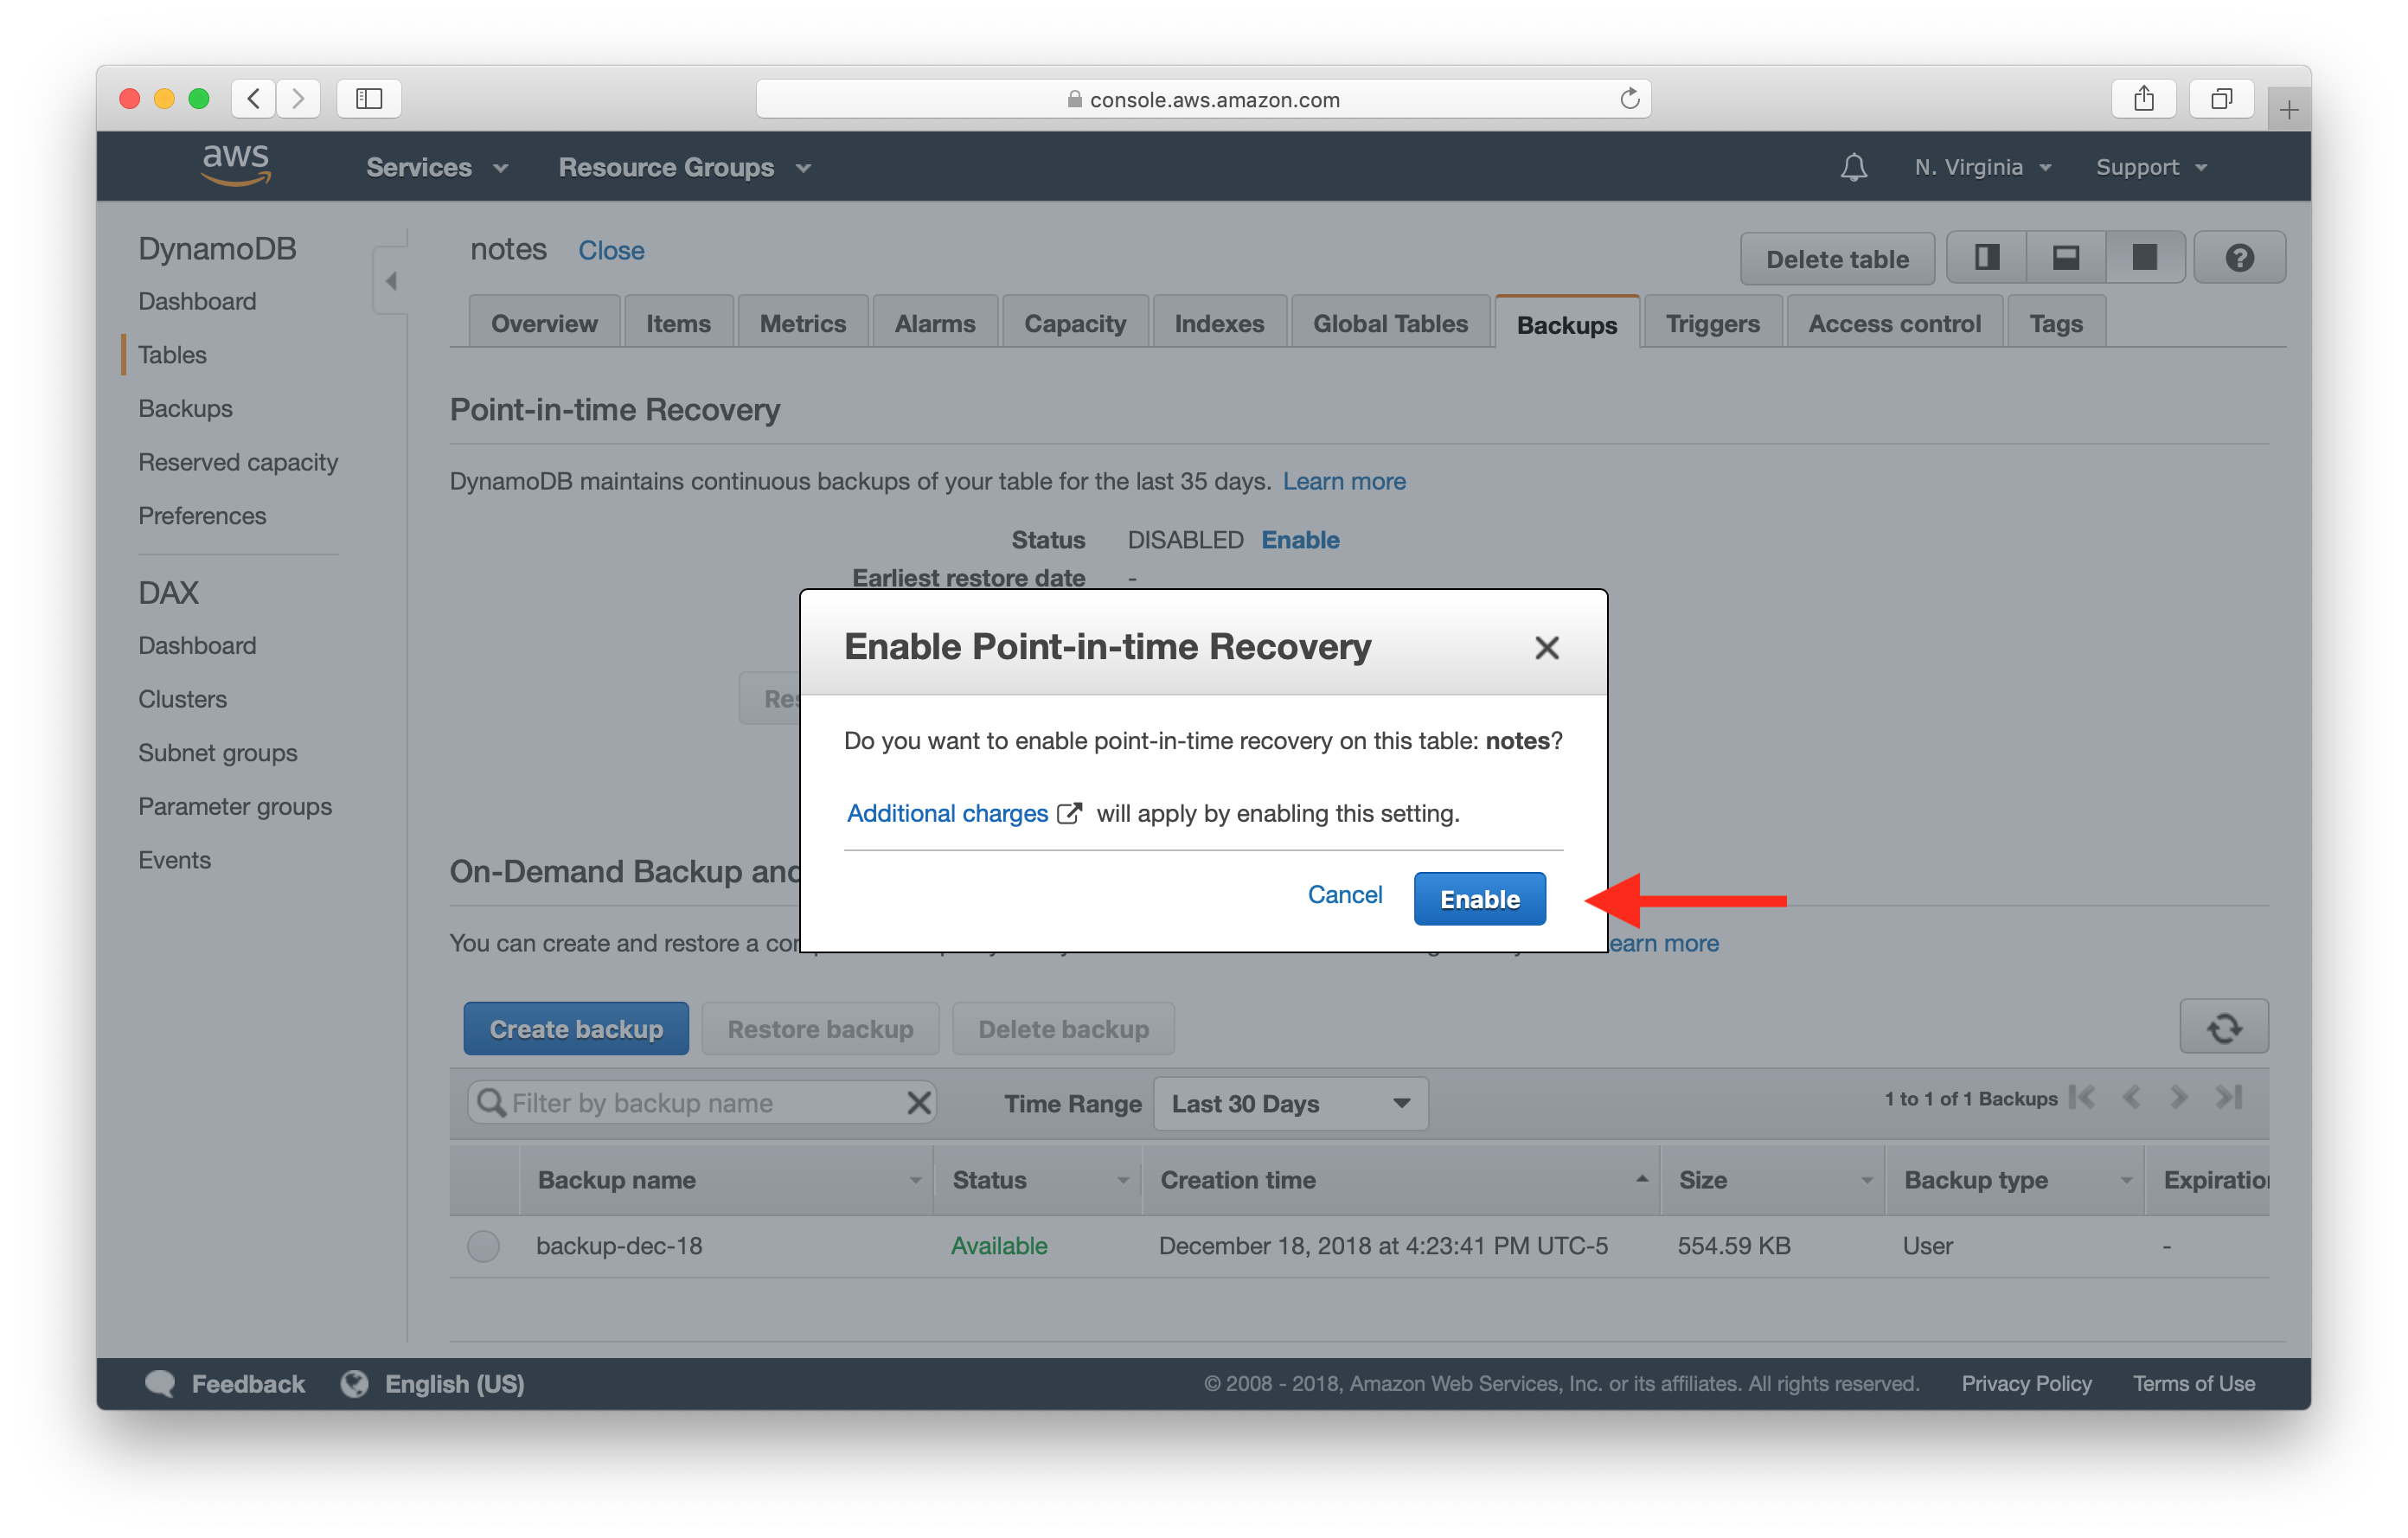Open the Additional charges link
The width and height of the screenshot is (2408, 1538).
[947, 814]
